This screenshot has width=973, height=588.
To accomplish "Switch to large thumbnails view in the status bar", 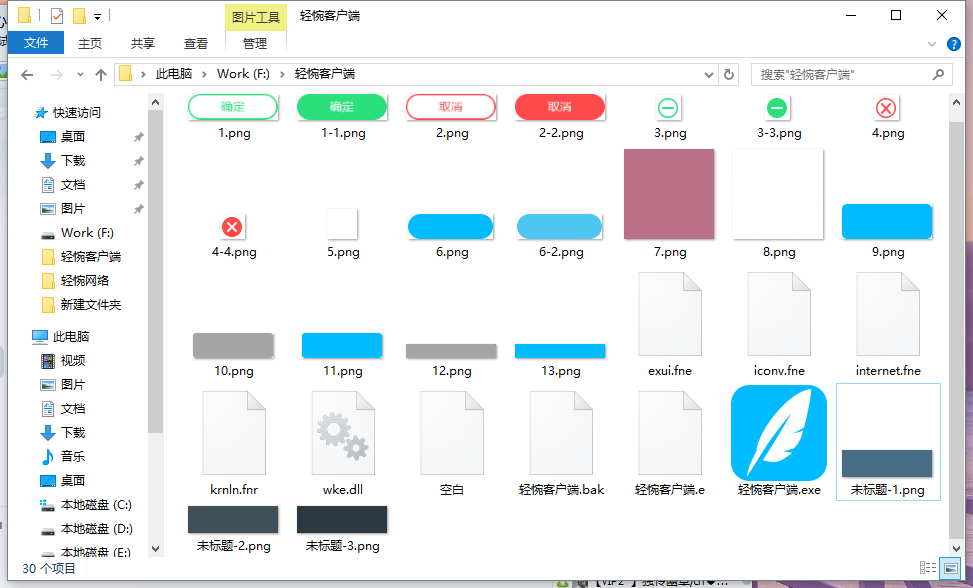I will 948,568.
